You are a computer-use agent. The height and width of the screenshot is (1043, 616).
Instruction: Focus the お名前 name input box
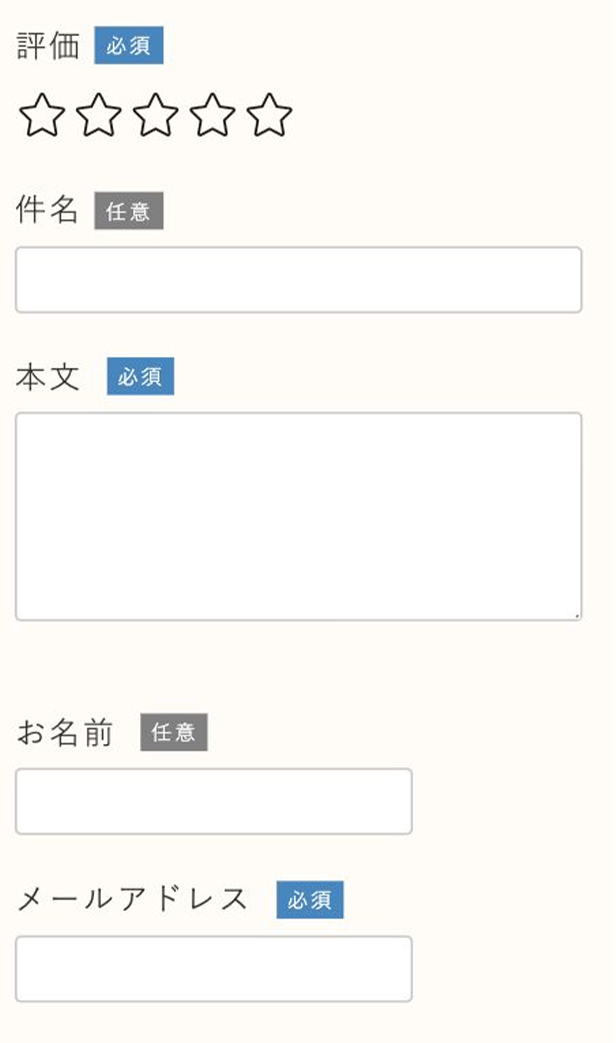(x=213, y=801)
